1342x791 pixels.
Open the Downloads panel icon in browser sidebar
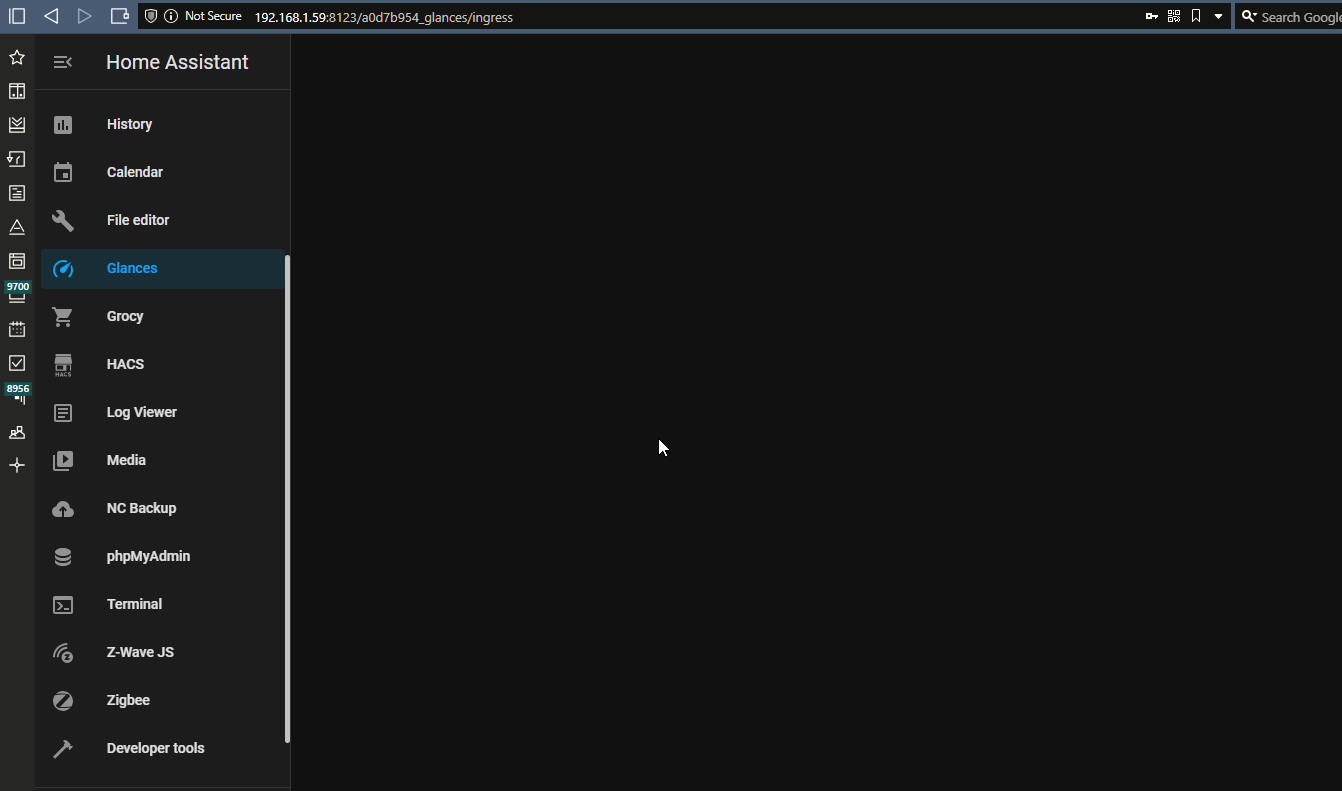tap(16, 125)
